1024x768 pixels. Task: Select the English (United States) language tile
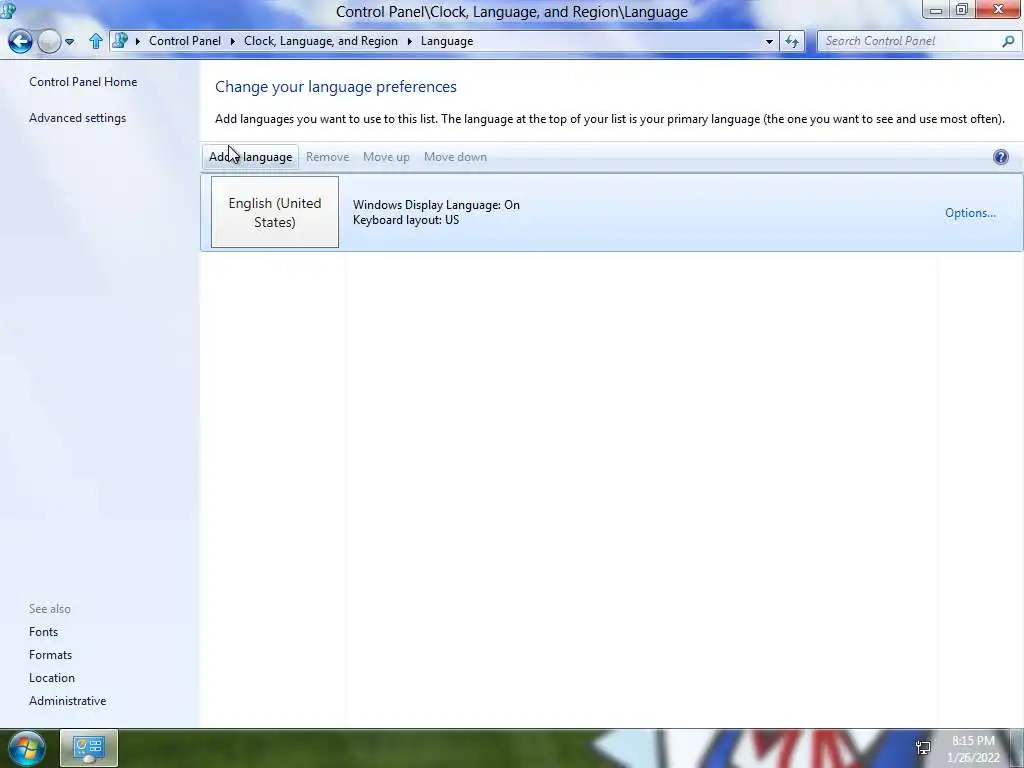tap(275, 212)
